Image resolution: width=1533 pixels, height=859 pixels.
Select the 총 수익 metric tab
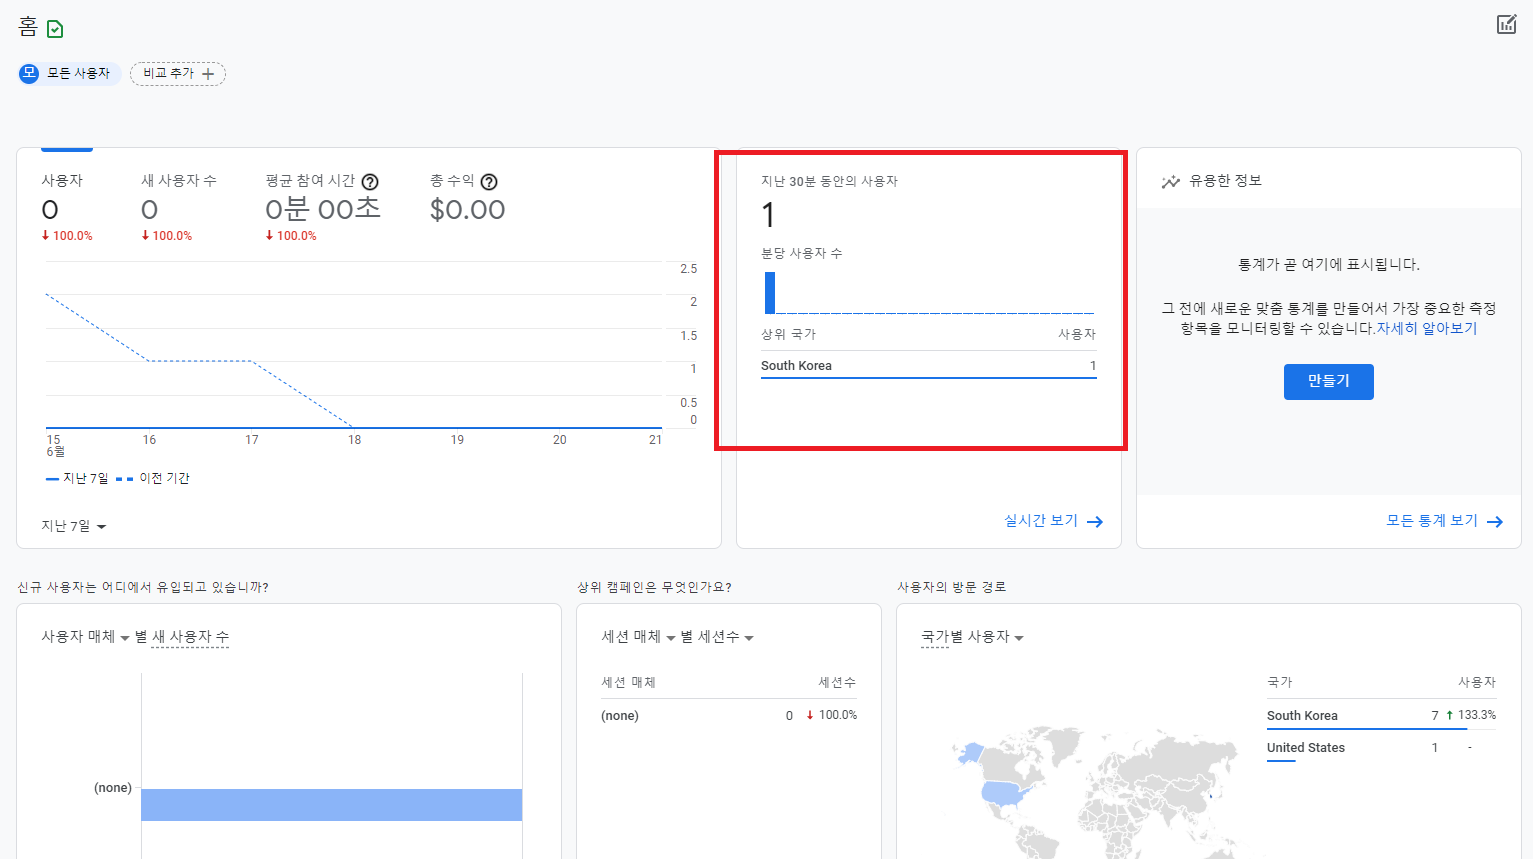click(x=467, y=198)
